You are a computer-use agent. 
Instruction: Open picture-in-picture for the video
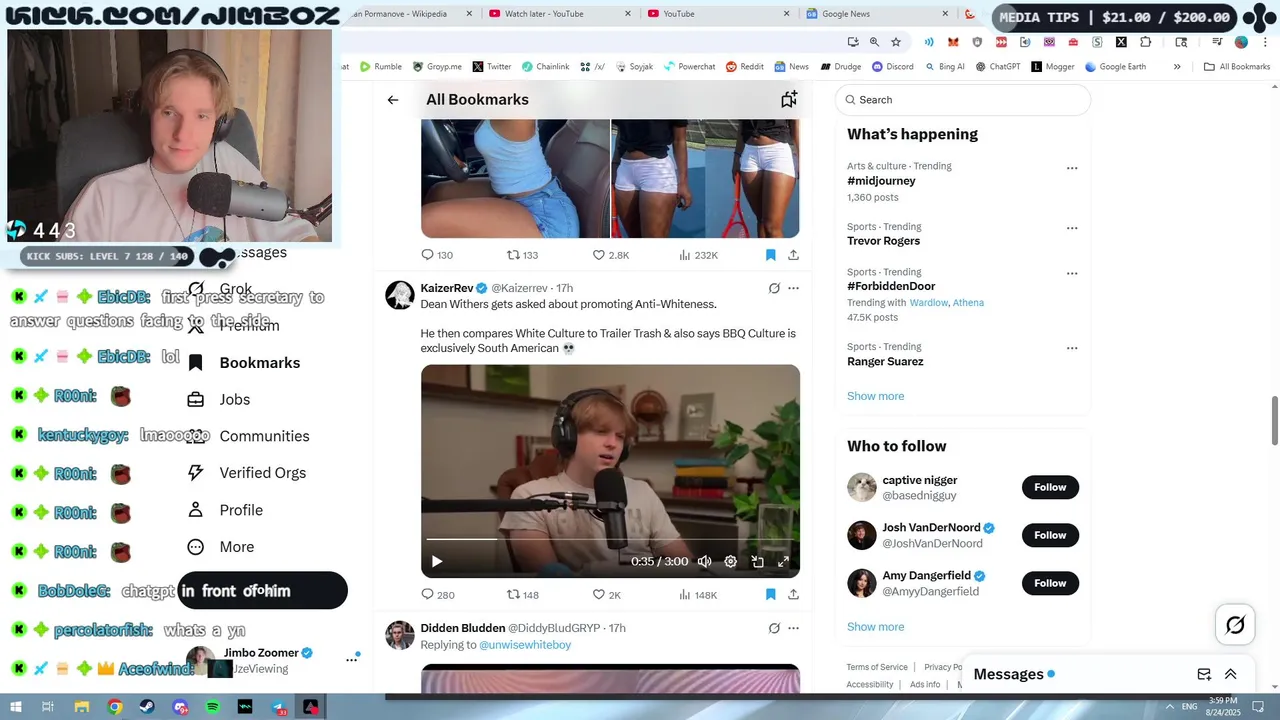pyautogui.click(x=757, y=561)
